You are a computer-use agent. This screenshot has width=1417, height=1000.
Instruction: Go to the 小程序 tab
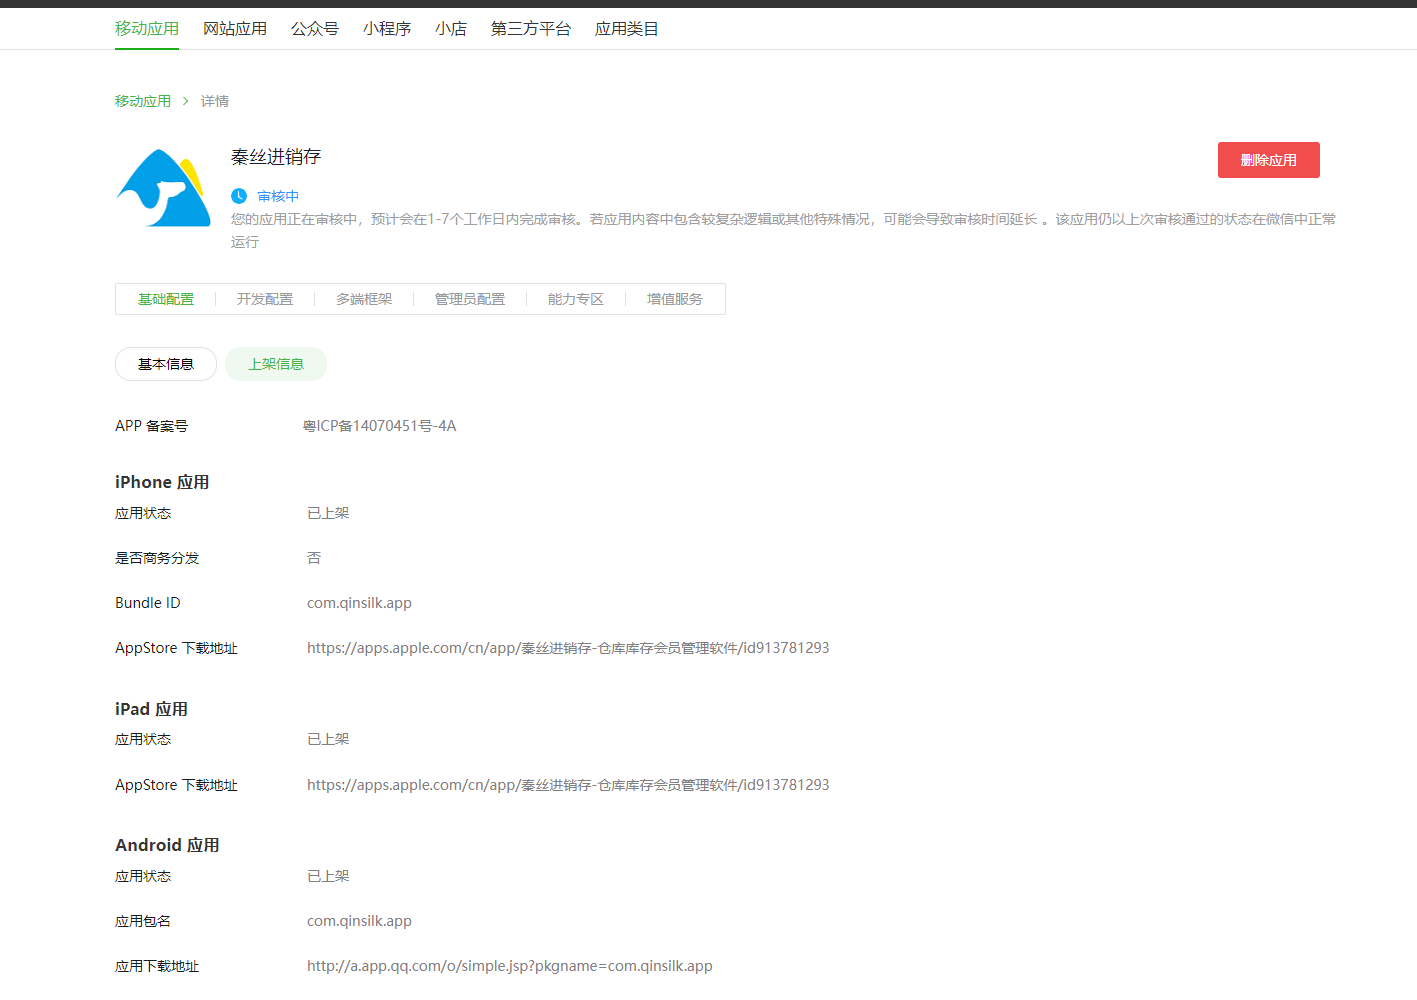point(387,29)
